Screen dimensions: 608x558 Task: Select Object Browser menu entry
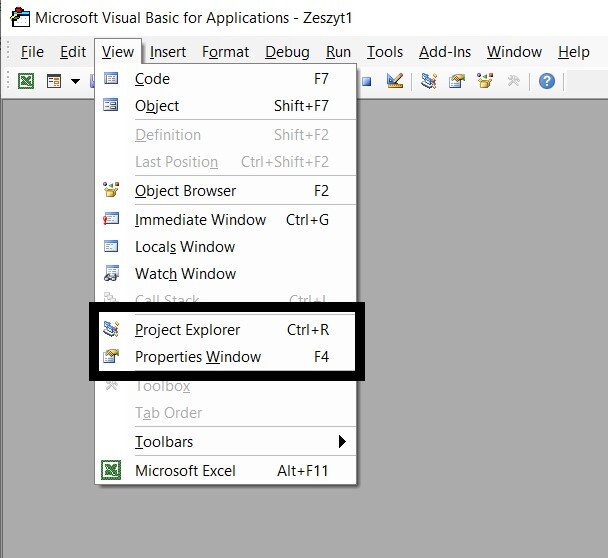point(226,191)
